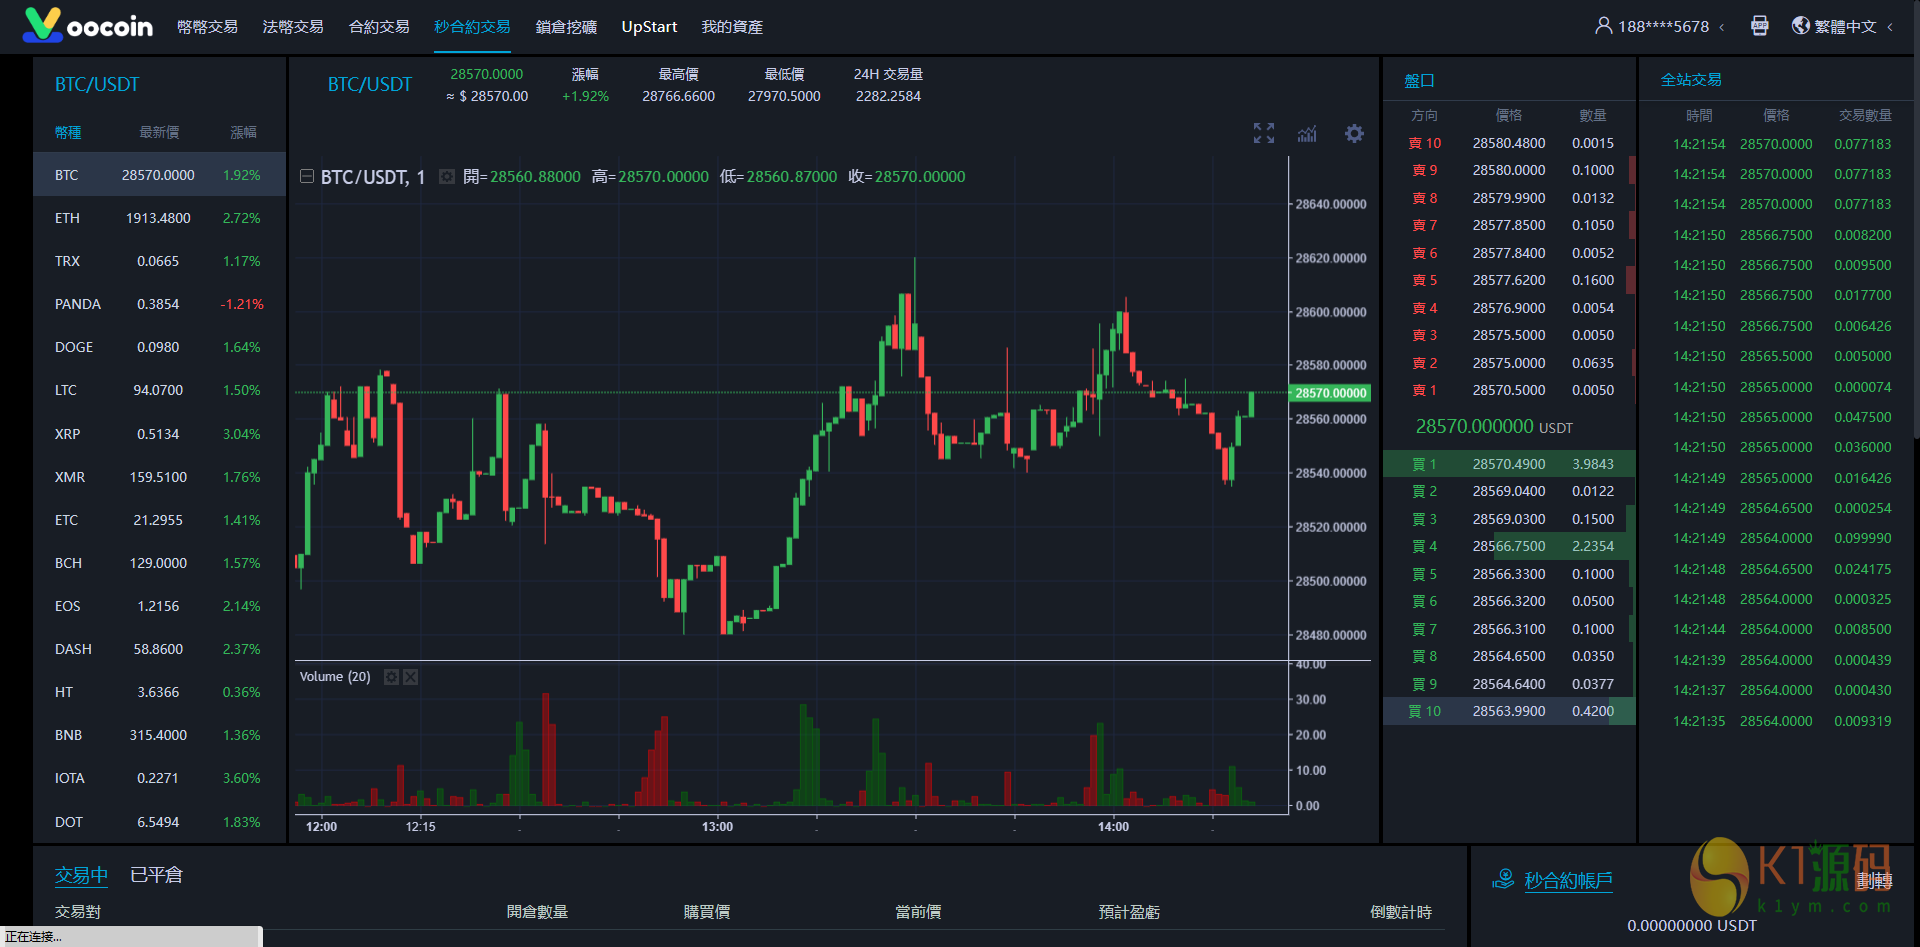Open the 秒合約帳戶 link
Screen dimensions: 1920x947
(x=1568, y=880)
